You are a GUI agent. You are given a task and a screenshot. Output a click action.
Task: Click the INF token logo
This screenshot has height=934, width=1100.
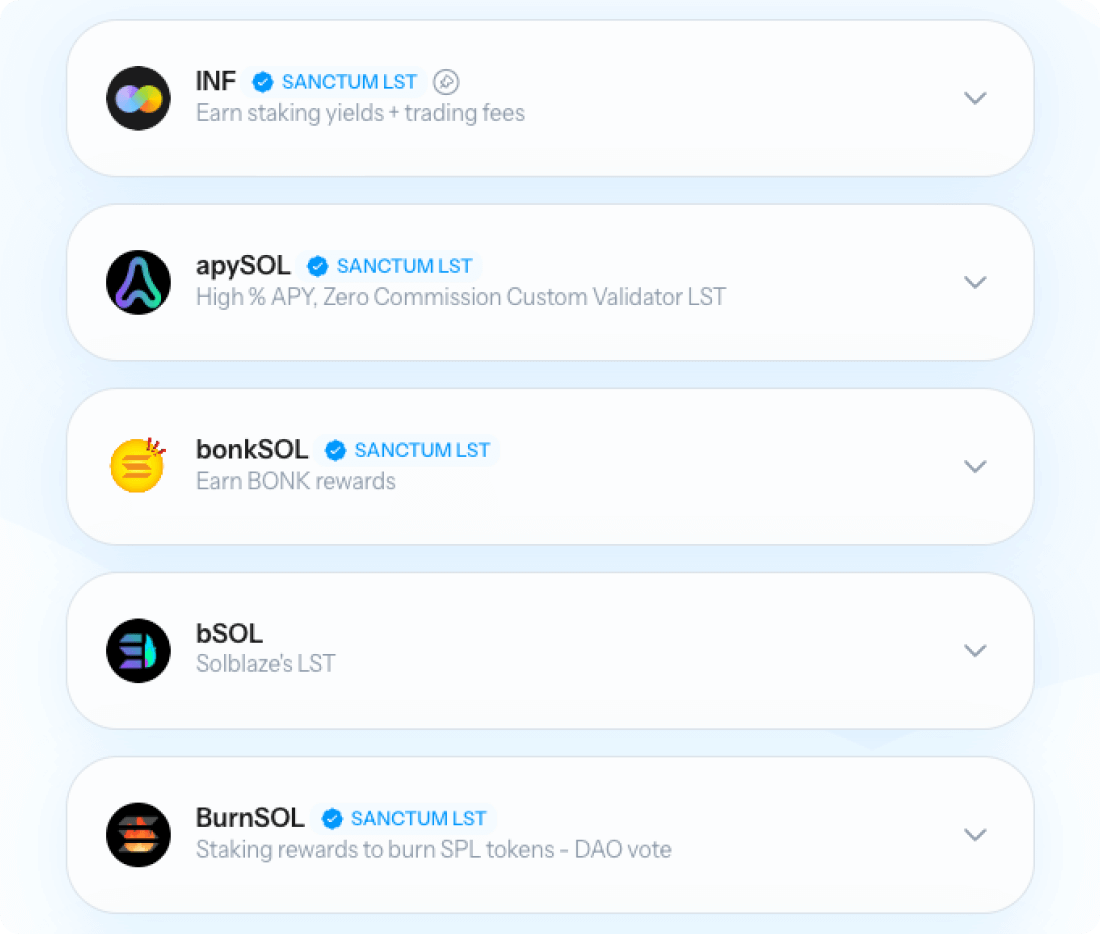[138, 98]
